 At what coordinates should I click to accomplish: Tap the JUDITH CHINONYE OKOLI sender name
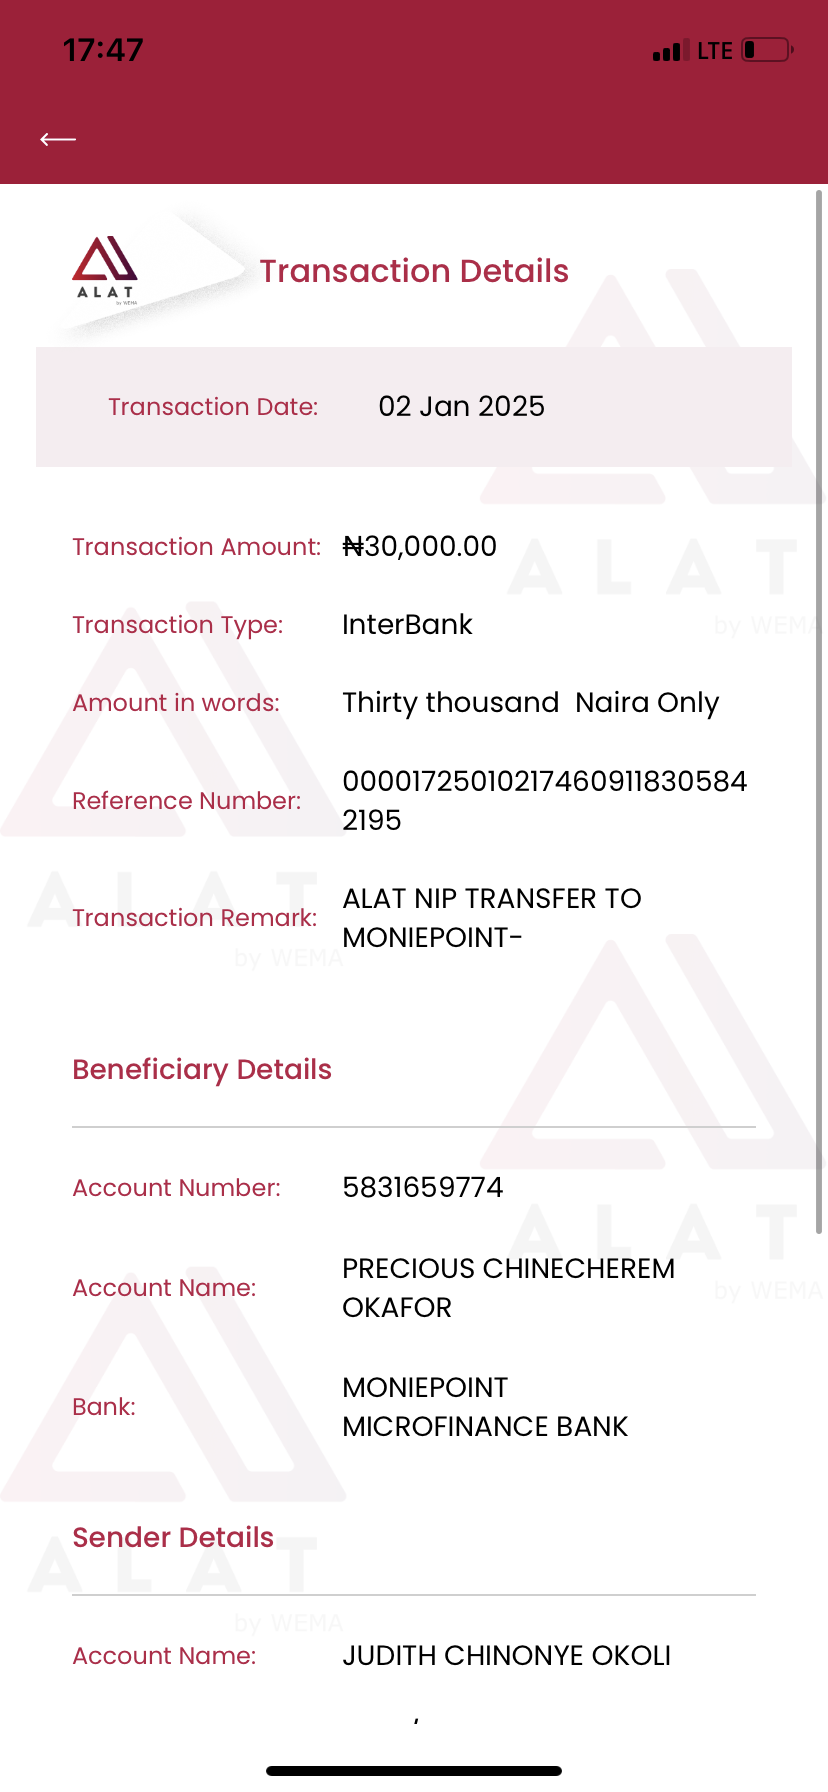point(506,1655)
